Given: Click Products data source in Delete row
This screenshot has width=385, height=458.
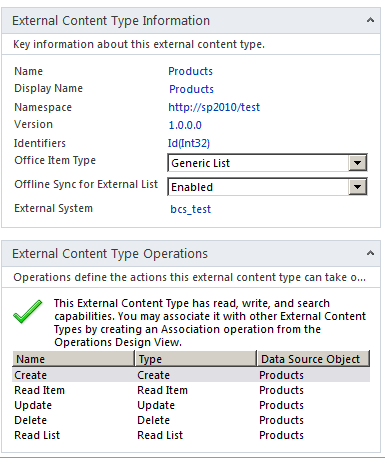Looking at the screenshot, I should (281, 420).
